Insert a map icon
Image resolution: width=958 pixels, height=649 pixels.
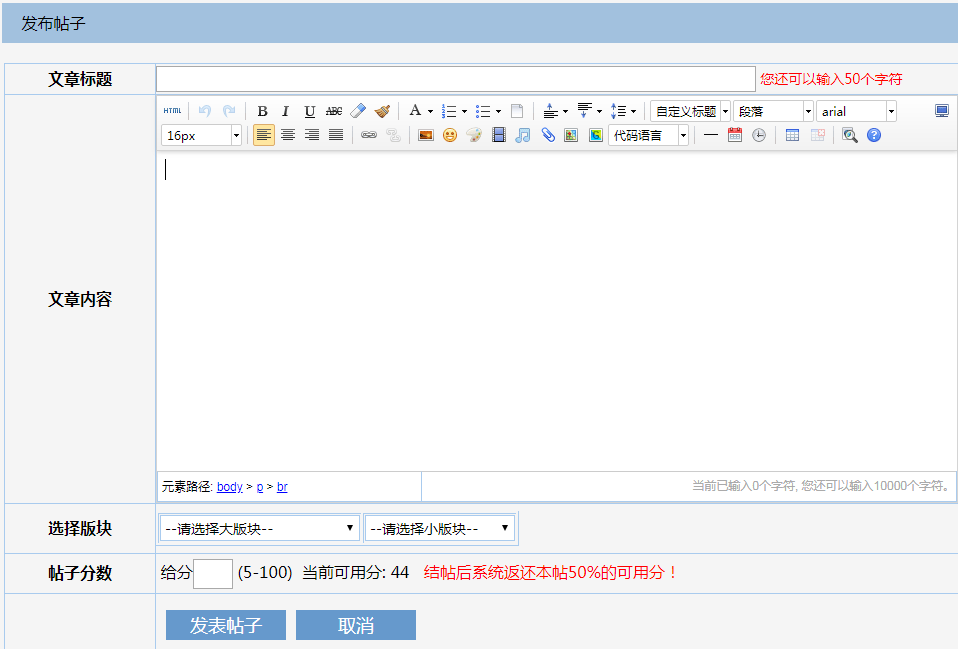(571, 135)
